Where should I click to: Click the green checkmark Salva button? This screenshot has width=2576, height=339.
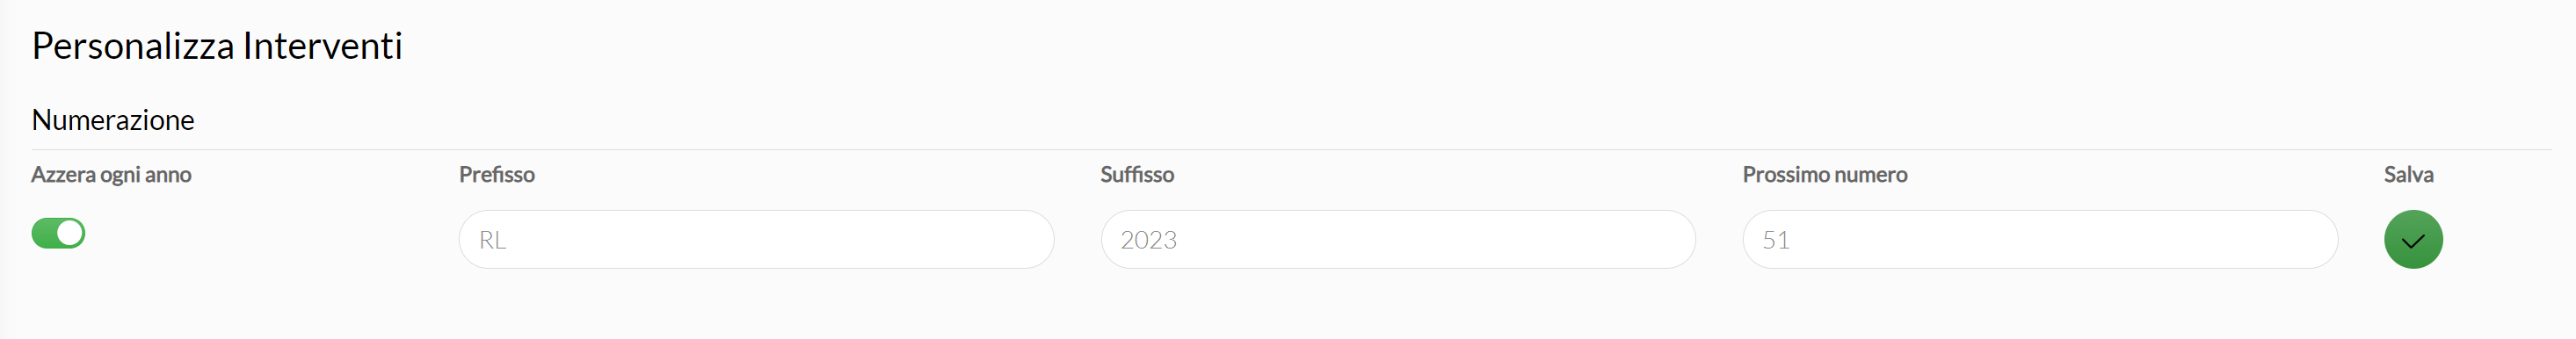tap(2412, 239)
